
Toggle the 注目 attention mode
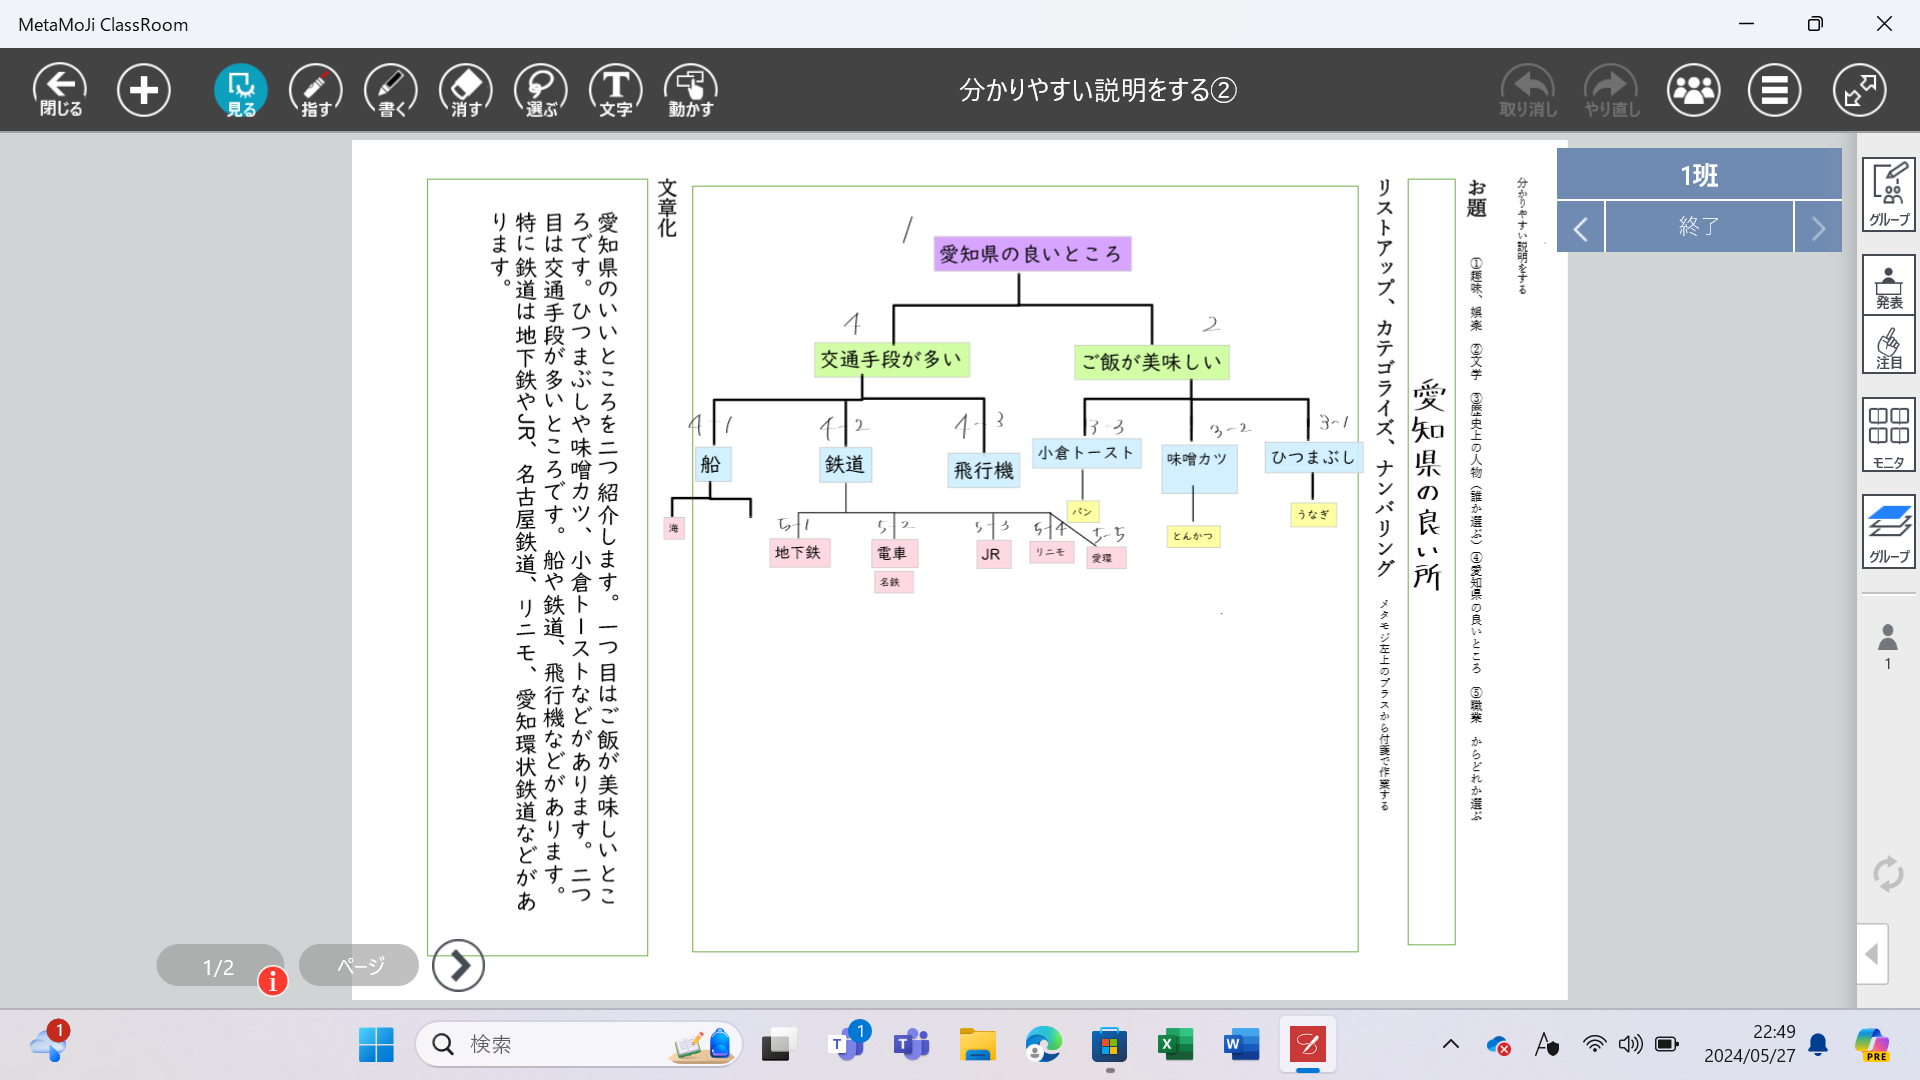pyautogui.click(x=1888, y=346)
